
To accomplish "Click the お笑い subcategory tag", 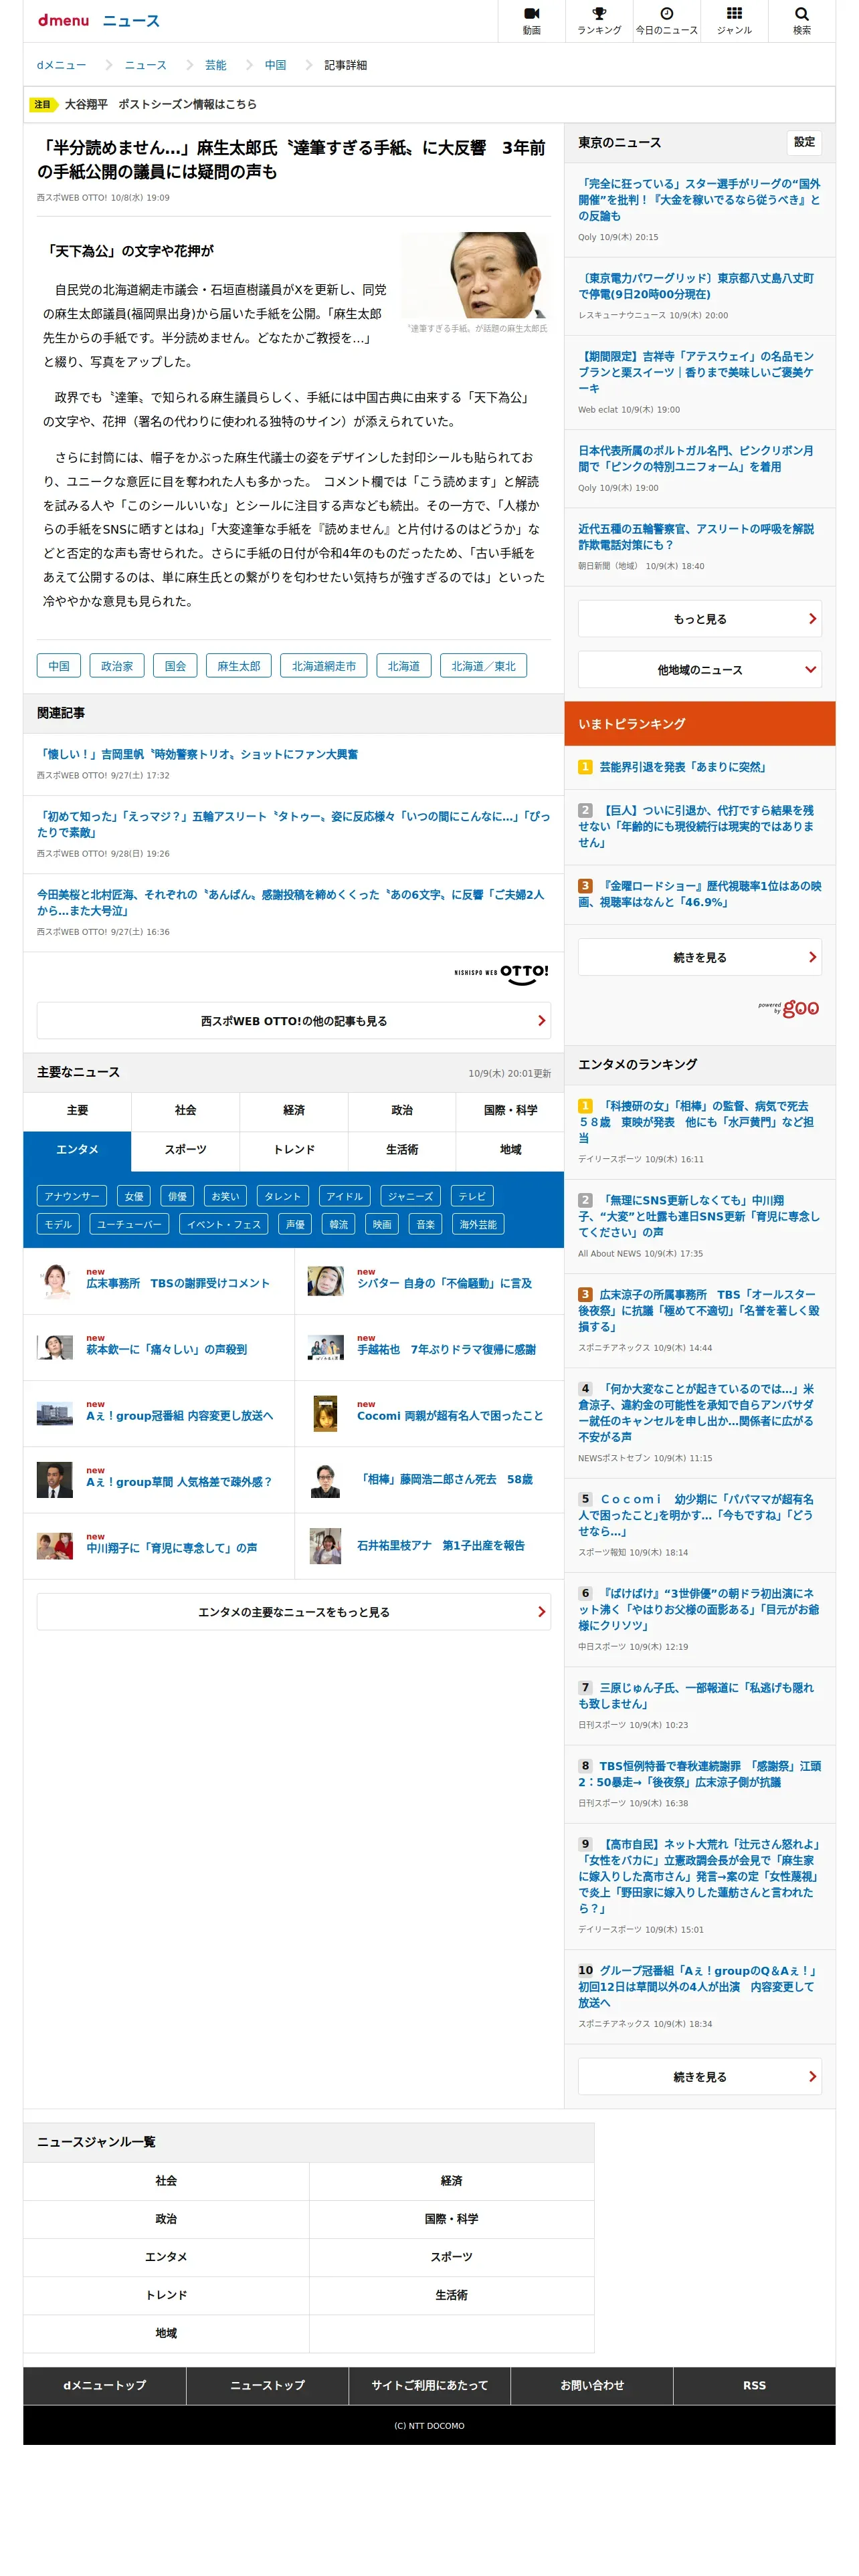I will pos(224,1196).
